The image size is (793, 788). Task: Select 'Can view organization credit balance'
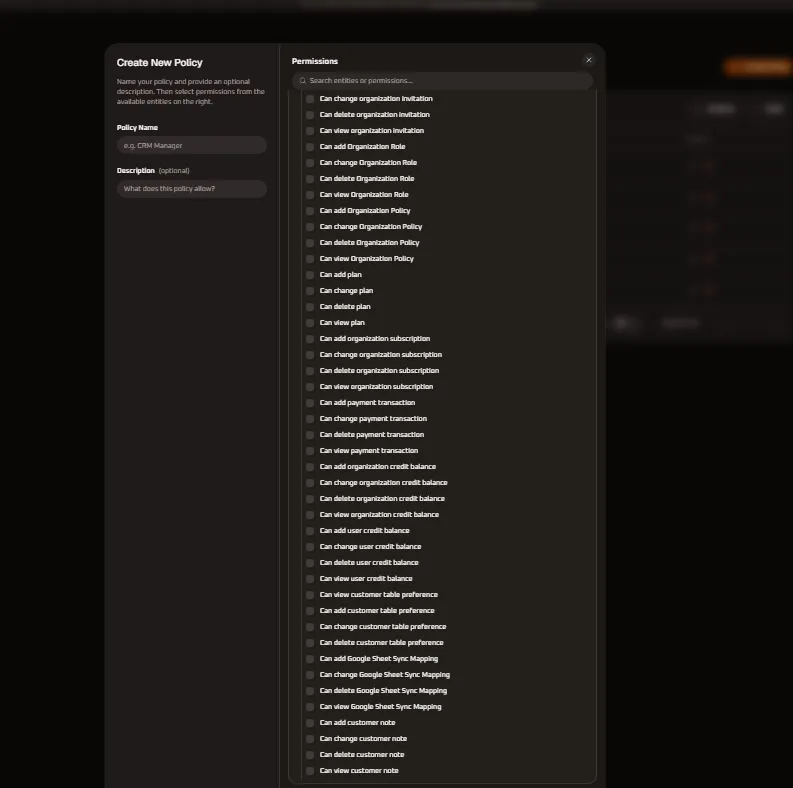click(x=310, y=515)
